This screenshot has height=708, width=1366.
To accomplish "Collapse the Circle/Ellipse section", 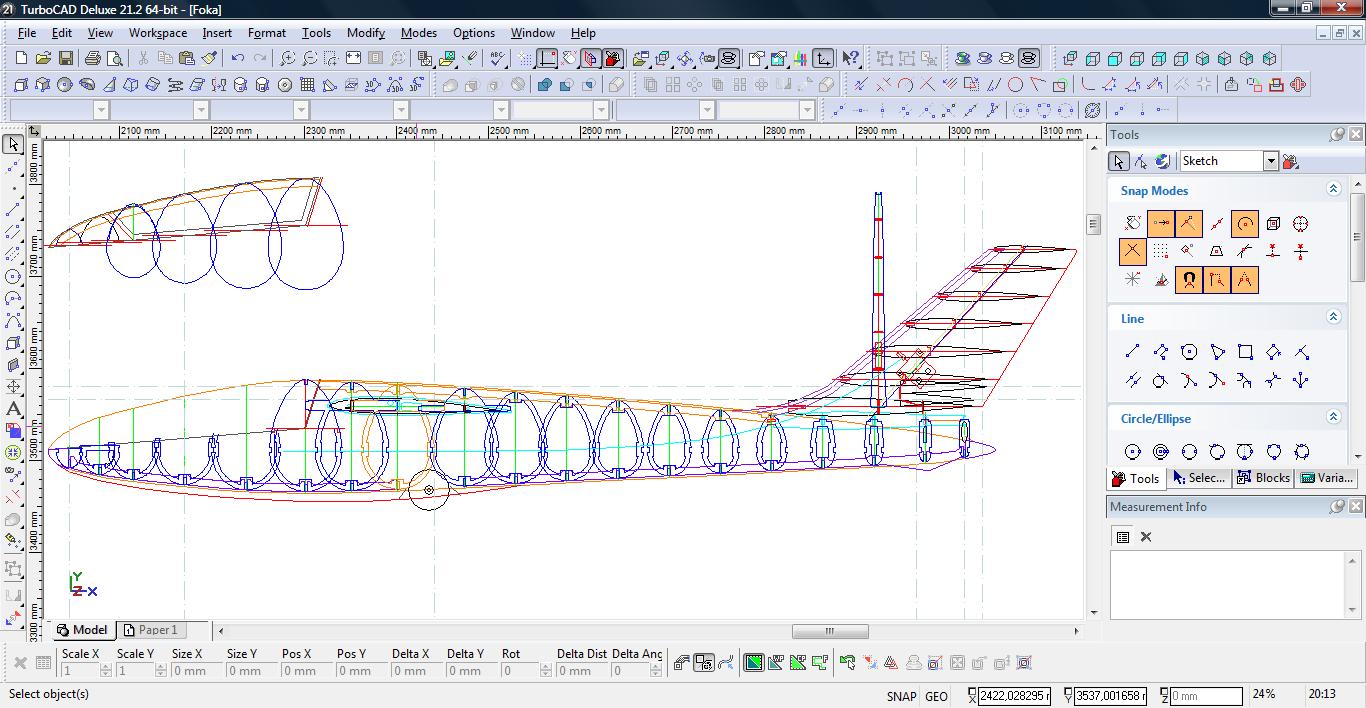I will pyautogui.click(x=1333, y=417).
